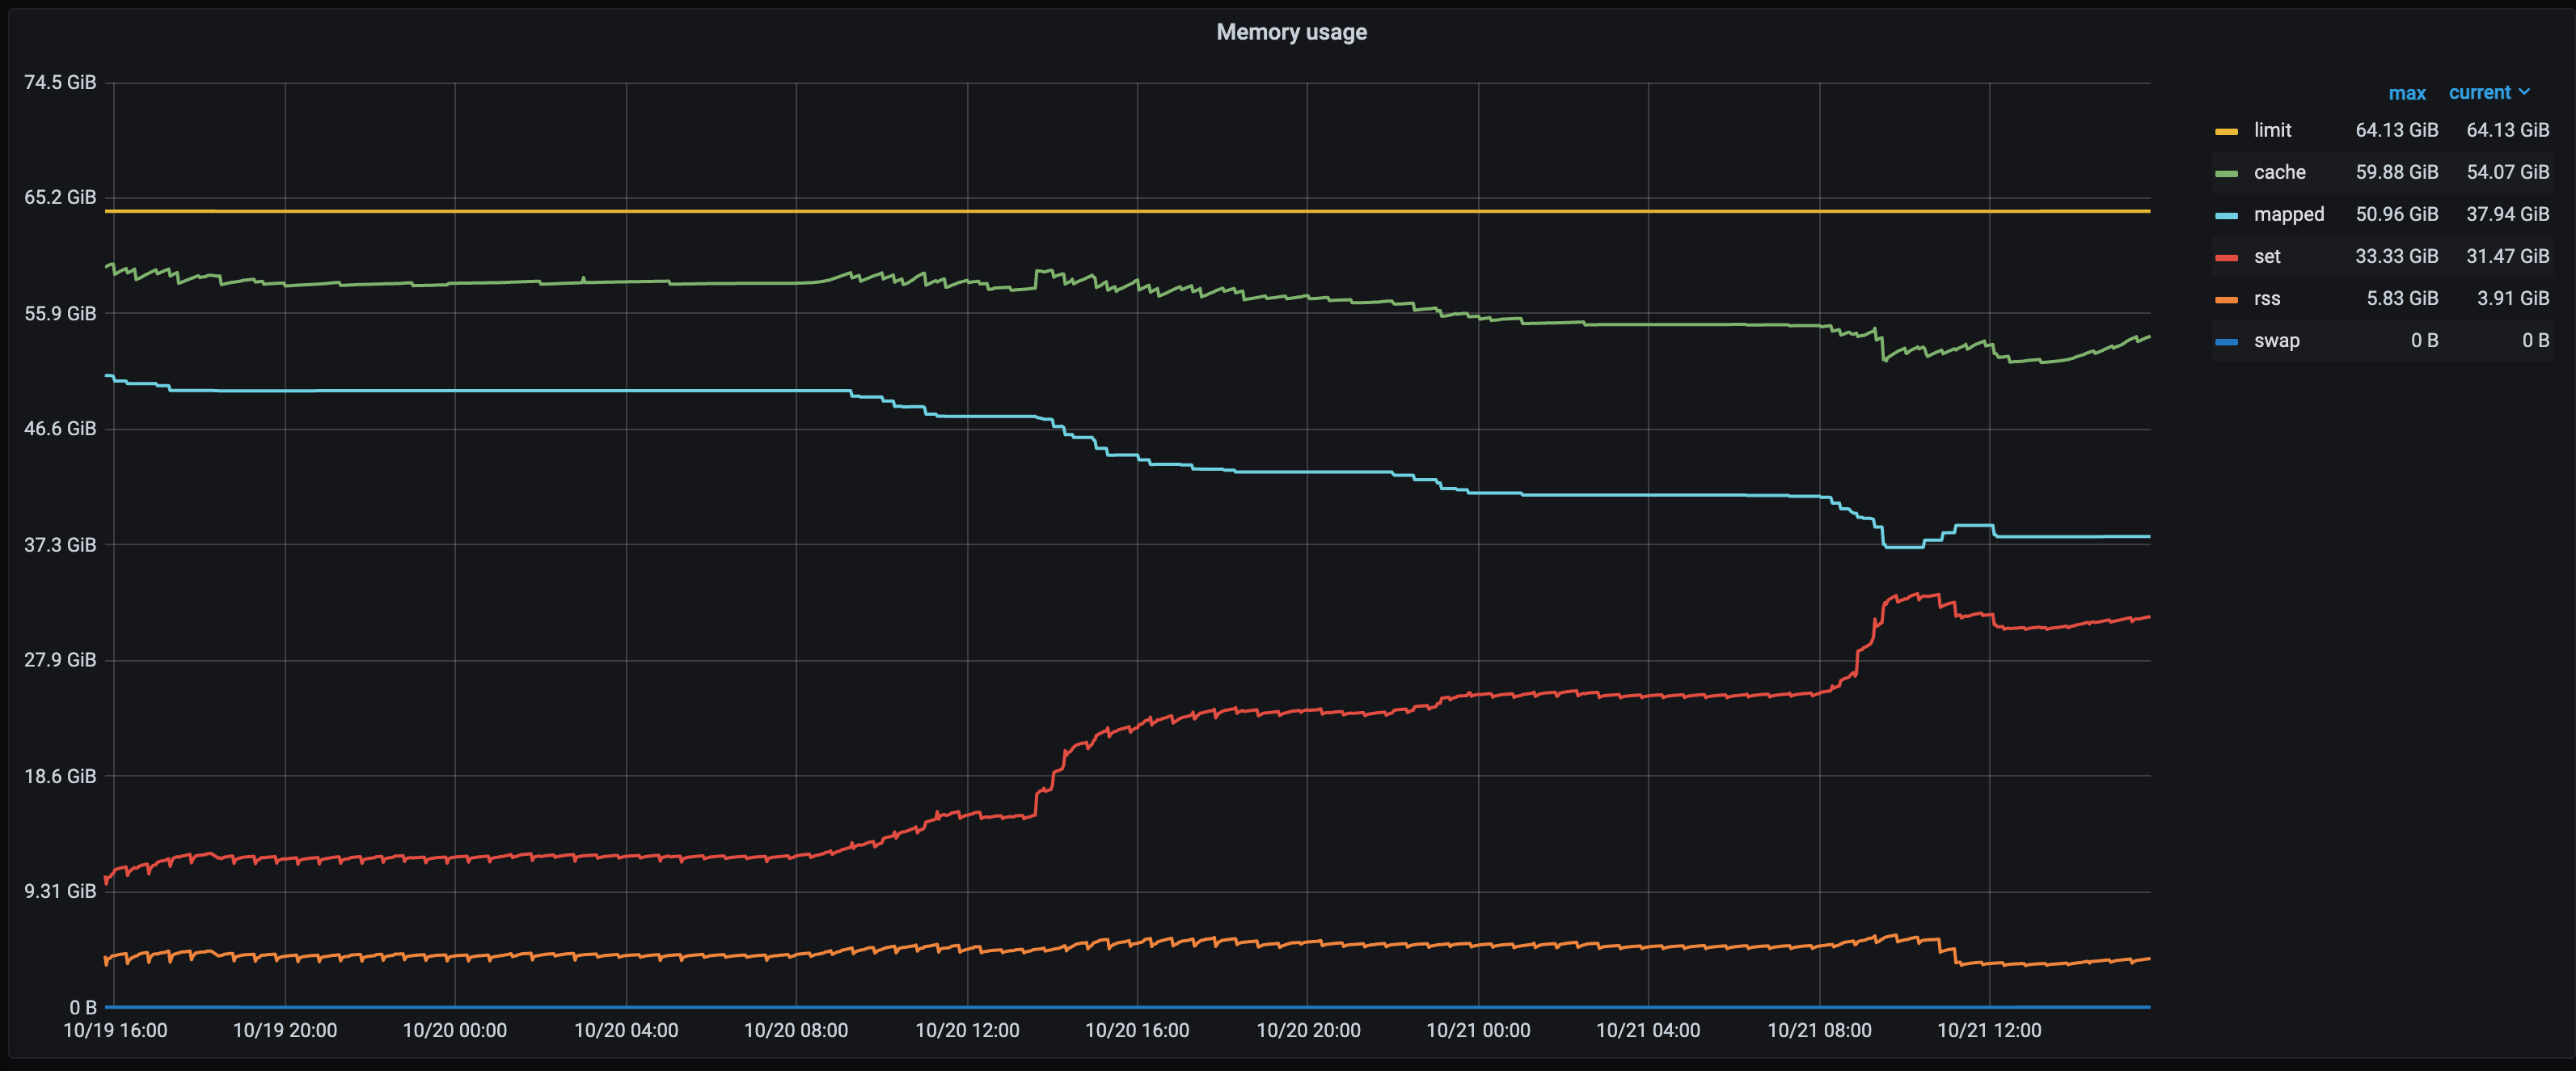
Task: Click the 59.88 GiB max value for cache
Action: click(x=2397, y=172)
